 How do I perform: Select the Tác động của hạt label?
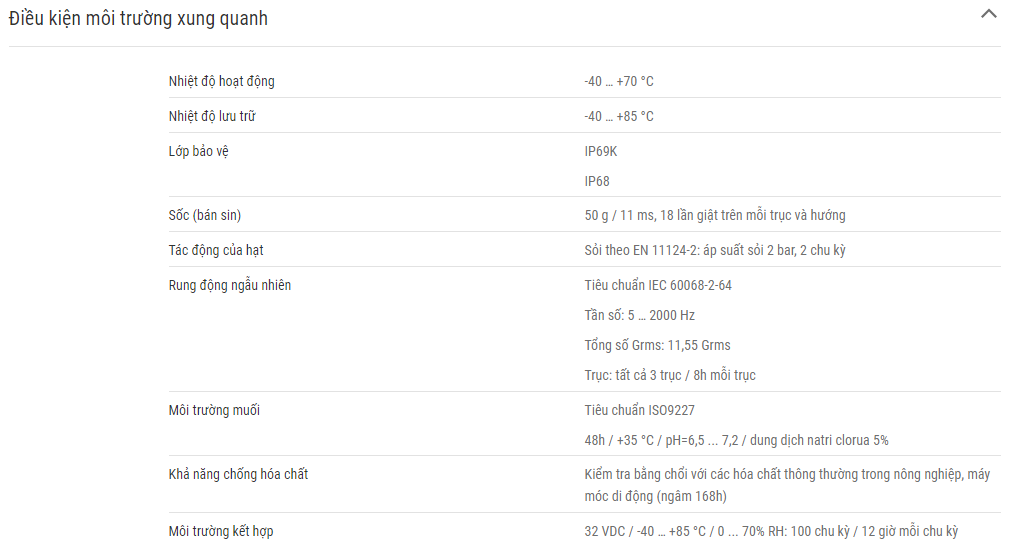(x=216, y=250)
